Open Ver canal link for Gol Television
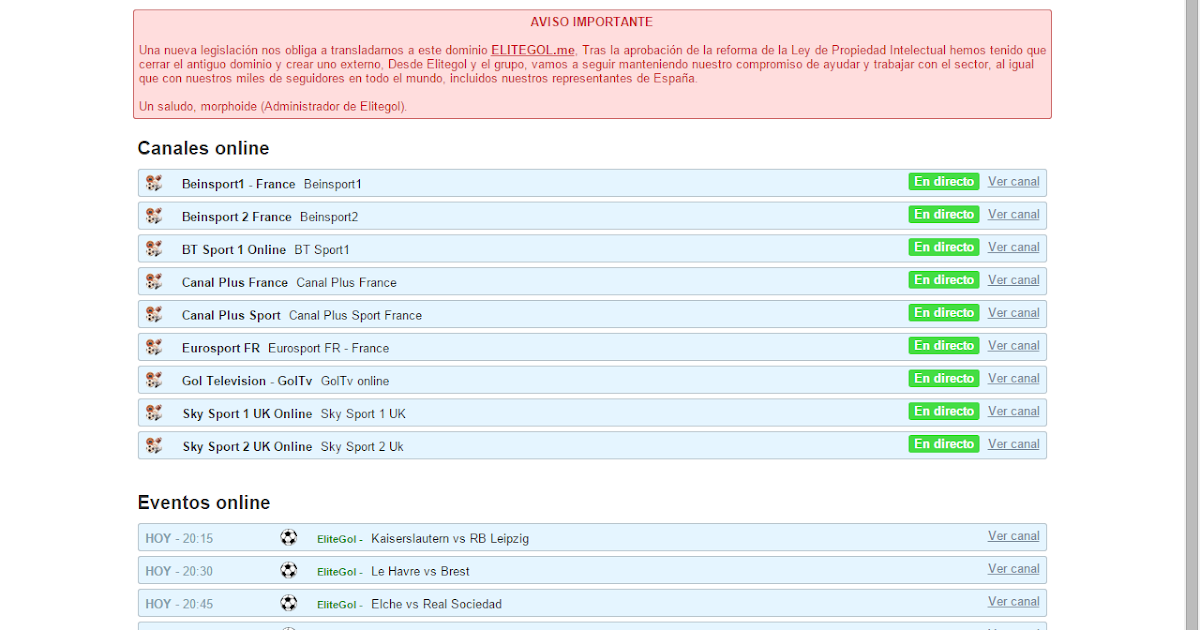1200x630 pixels. click(1013, 379)
